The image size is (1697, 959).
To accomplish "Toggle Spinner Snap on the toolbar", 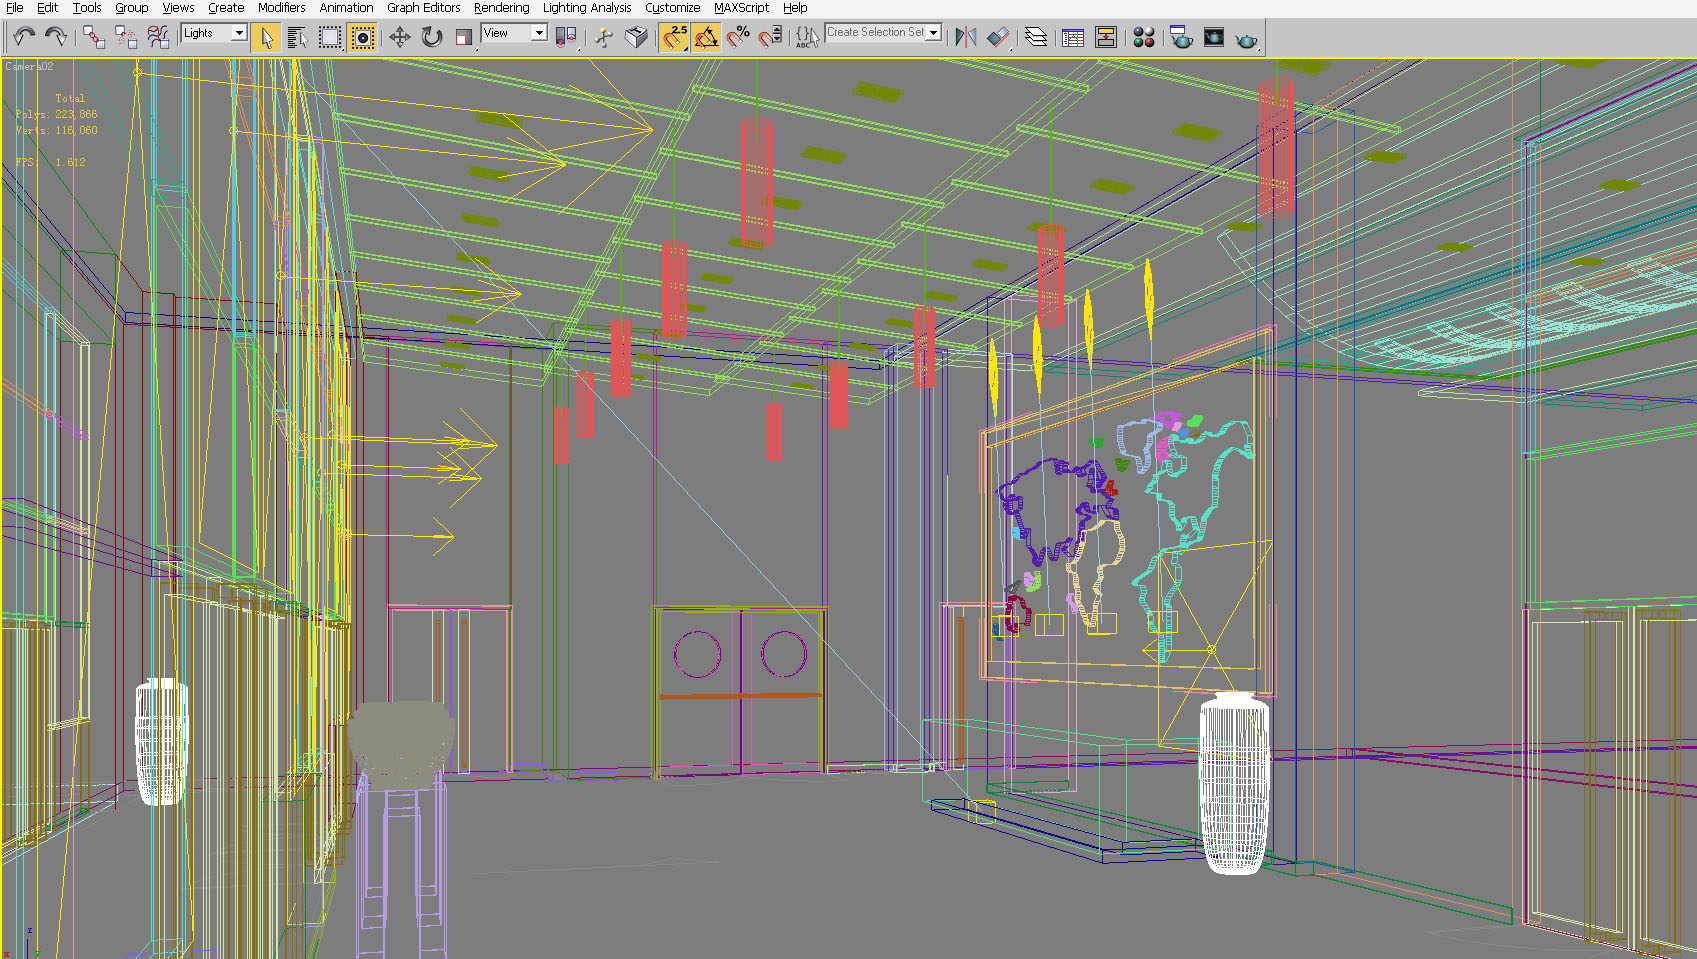I will [x=770, y=37].
